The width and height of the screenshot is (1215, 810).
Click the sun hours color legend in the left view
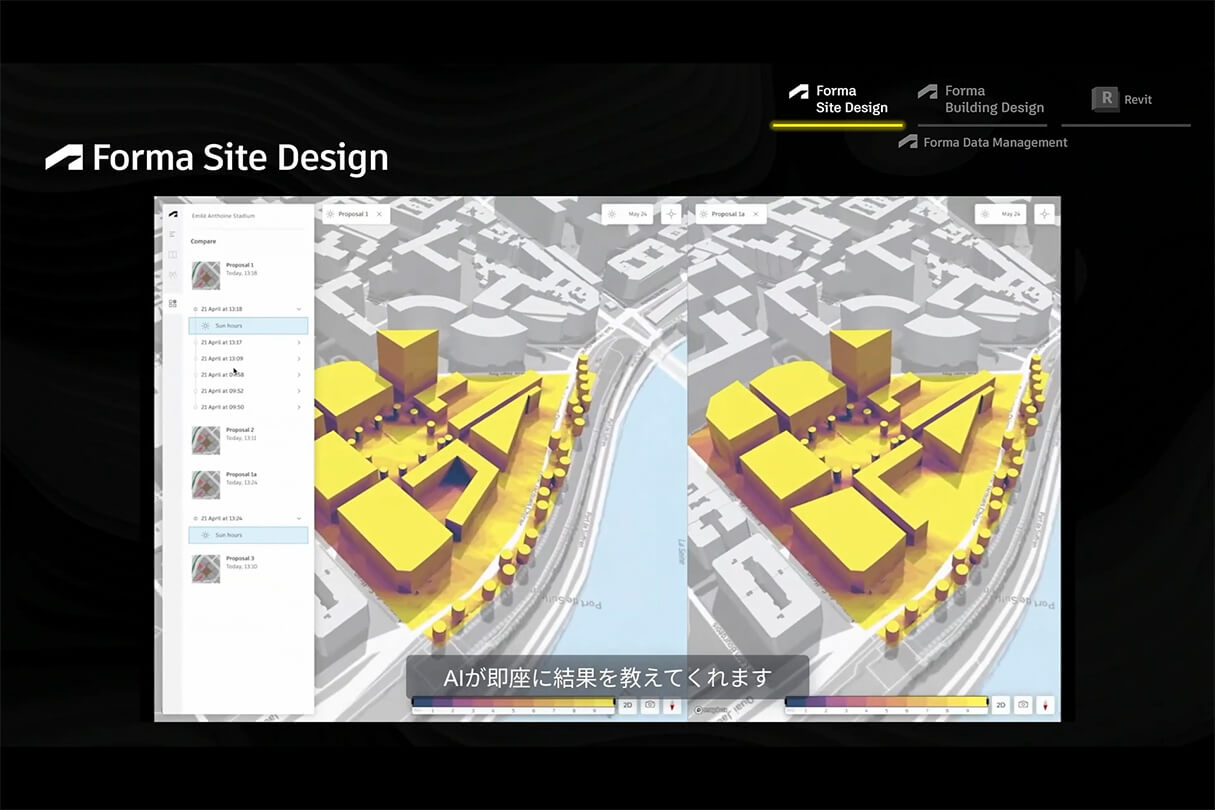point(514,705)
